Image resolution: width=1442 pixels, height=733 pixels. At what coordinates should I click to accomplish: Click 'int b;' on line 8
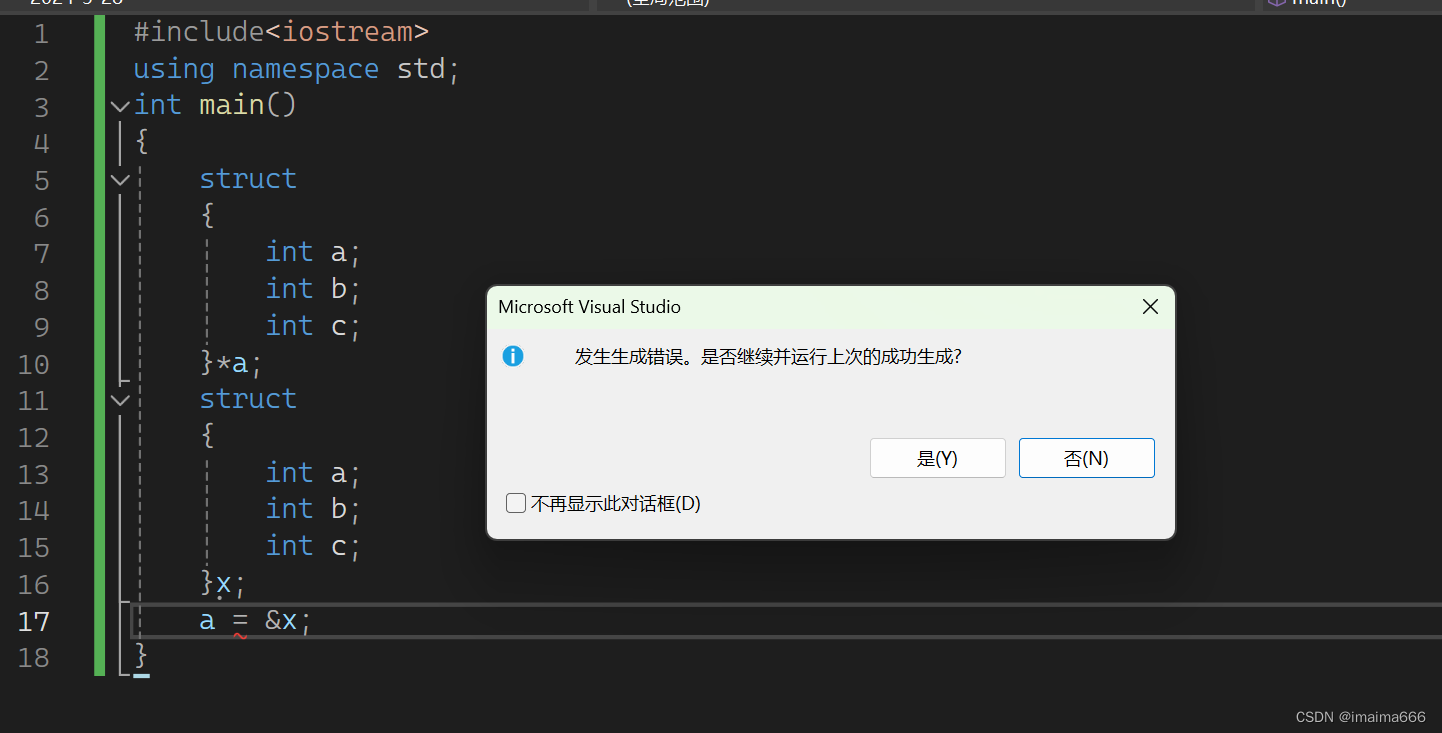313,289
